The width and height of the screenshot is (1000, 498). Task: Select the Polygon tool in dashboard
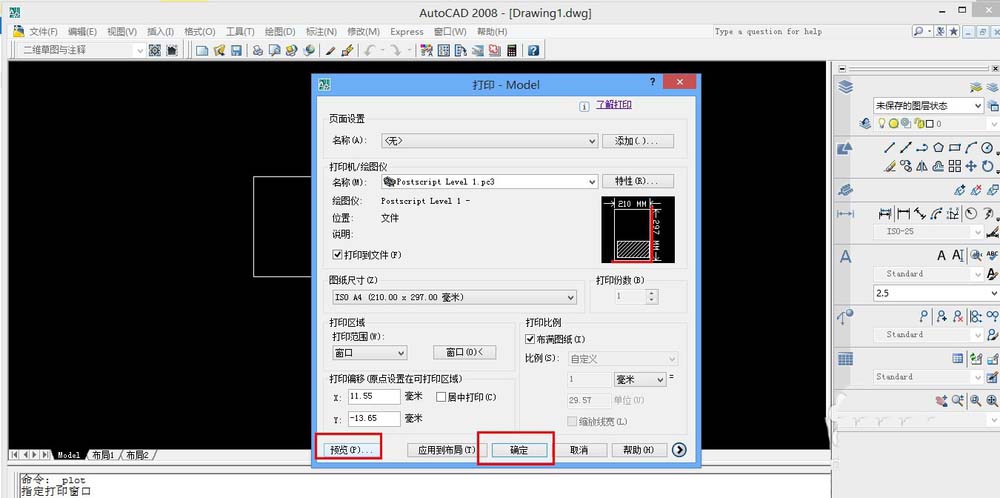pyautogui.click(x=938, y=148)
